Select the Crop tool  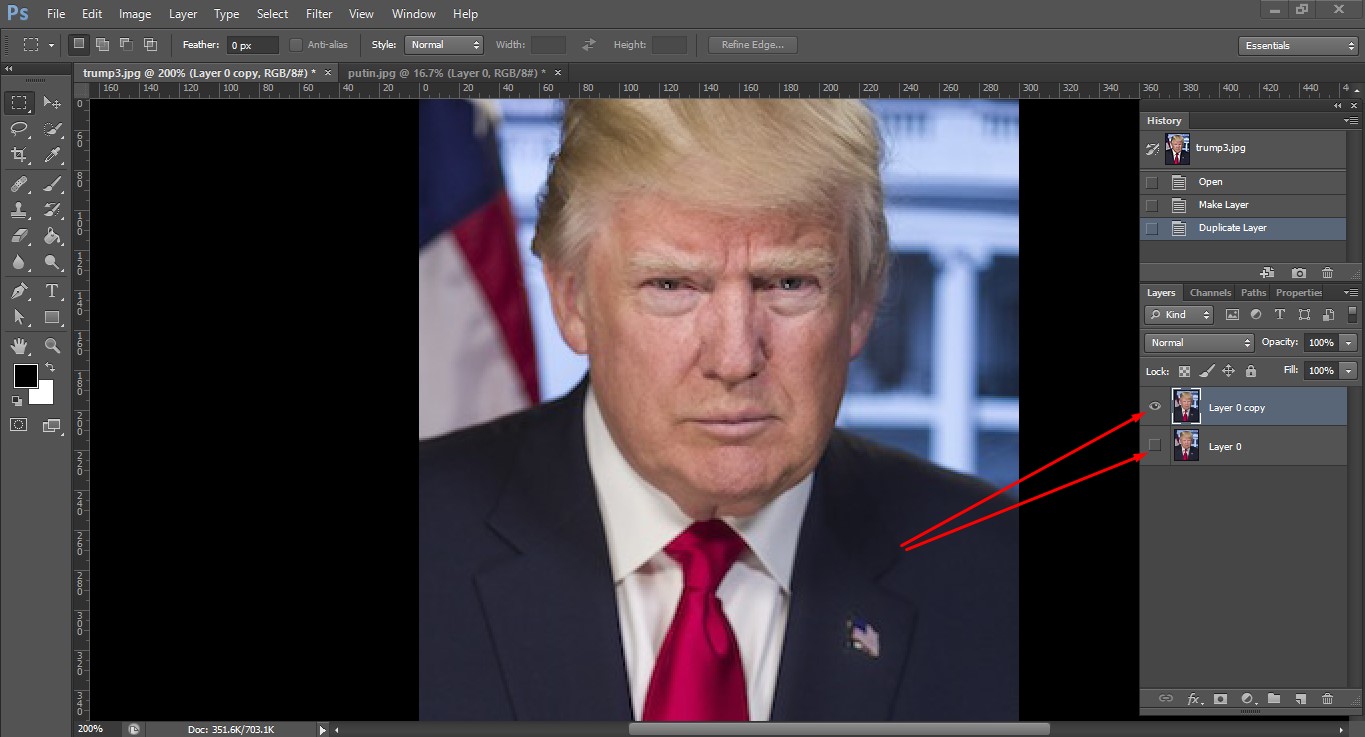(x=19, y=155)
